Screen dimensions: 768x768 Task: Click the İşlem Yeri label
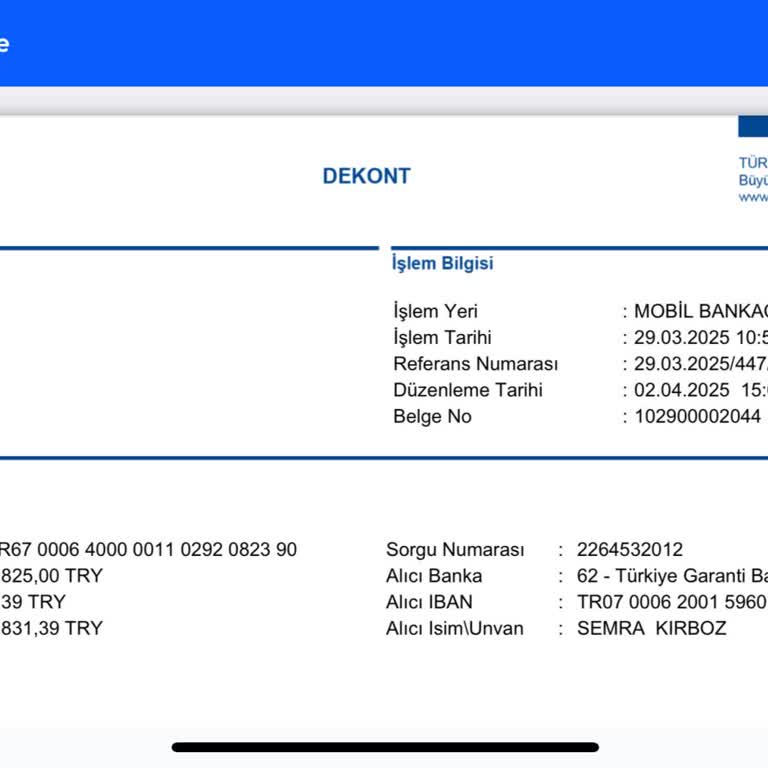pos(435,312)
